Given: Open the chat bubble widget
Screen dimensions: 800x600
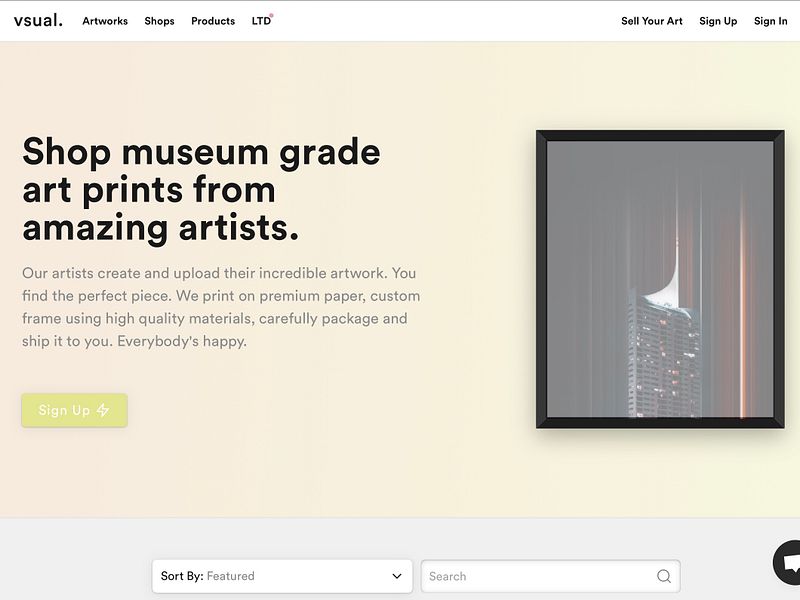Looking at the screenshot, I should point(787,562).
